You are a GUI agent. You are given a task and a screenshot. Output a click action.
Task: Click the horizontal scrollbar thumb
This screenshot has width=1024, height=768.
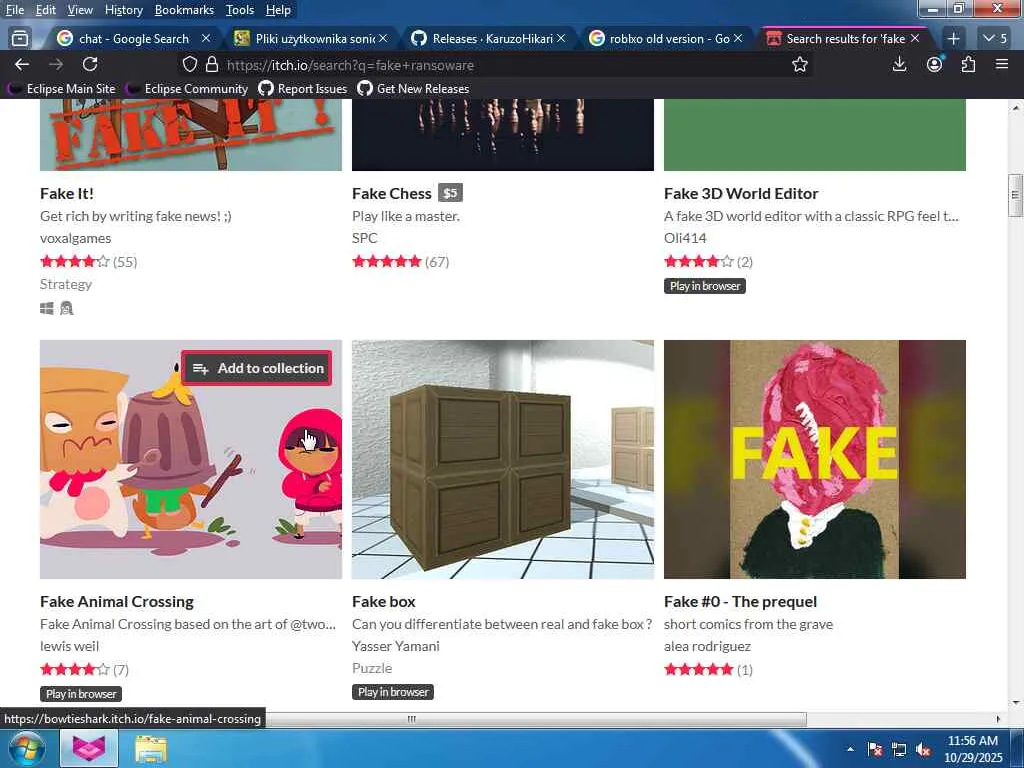click(411, 719)
